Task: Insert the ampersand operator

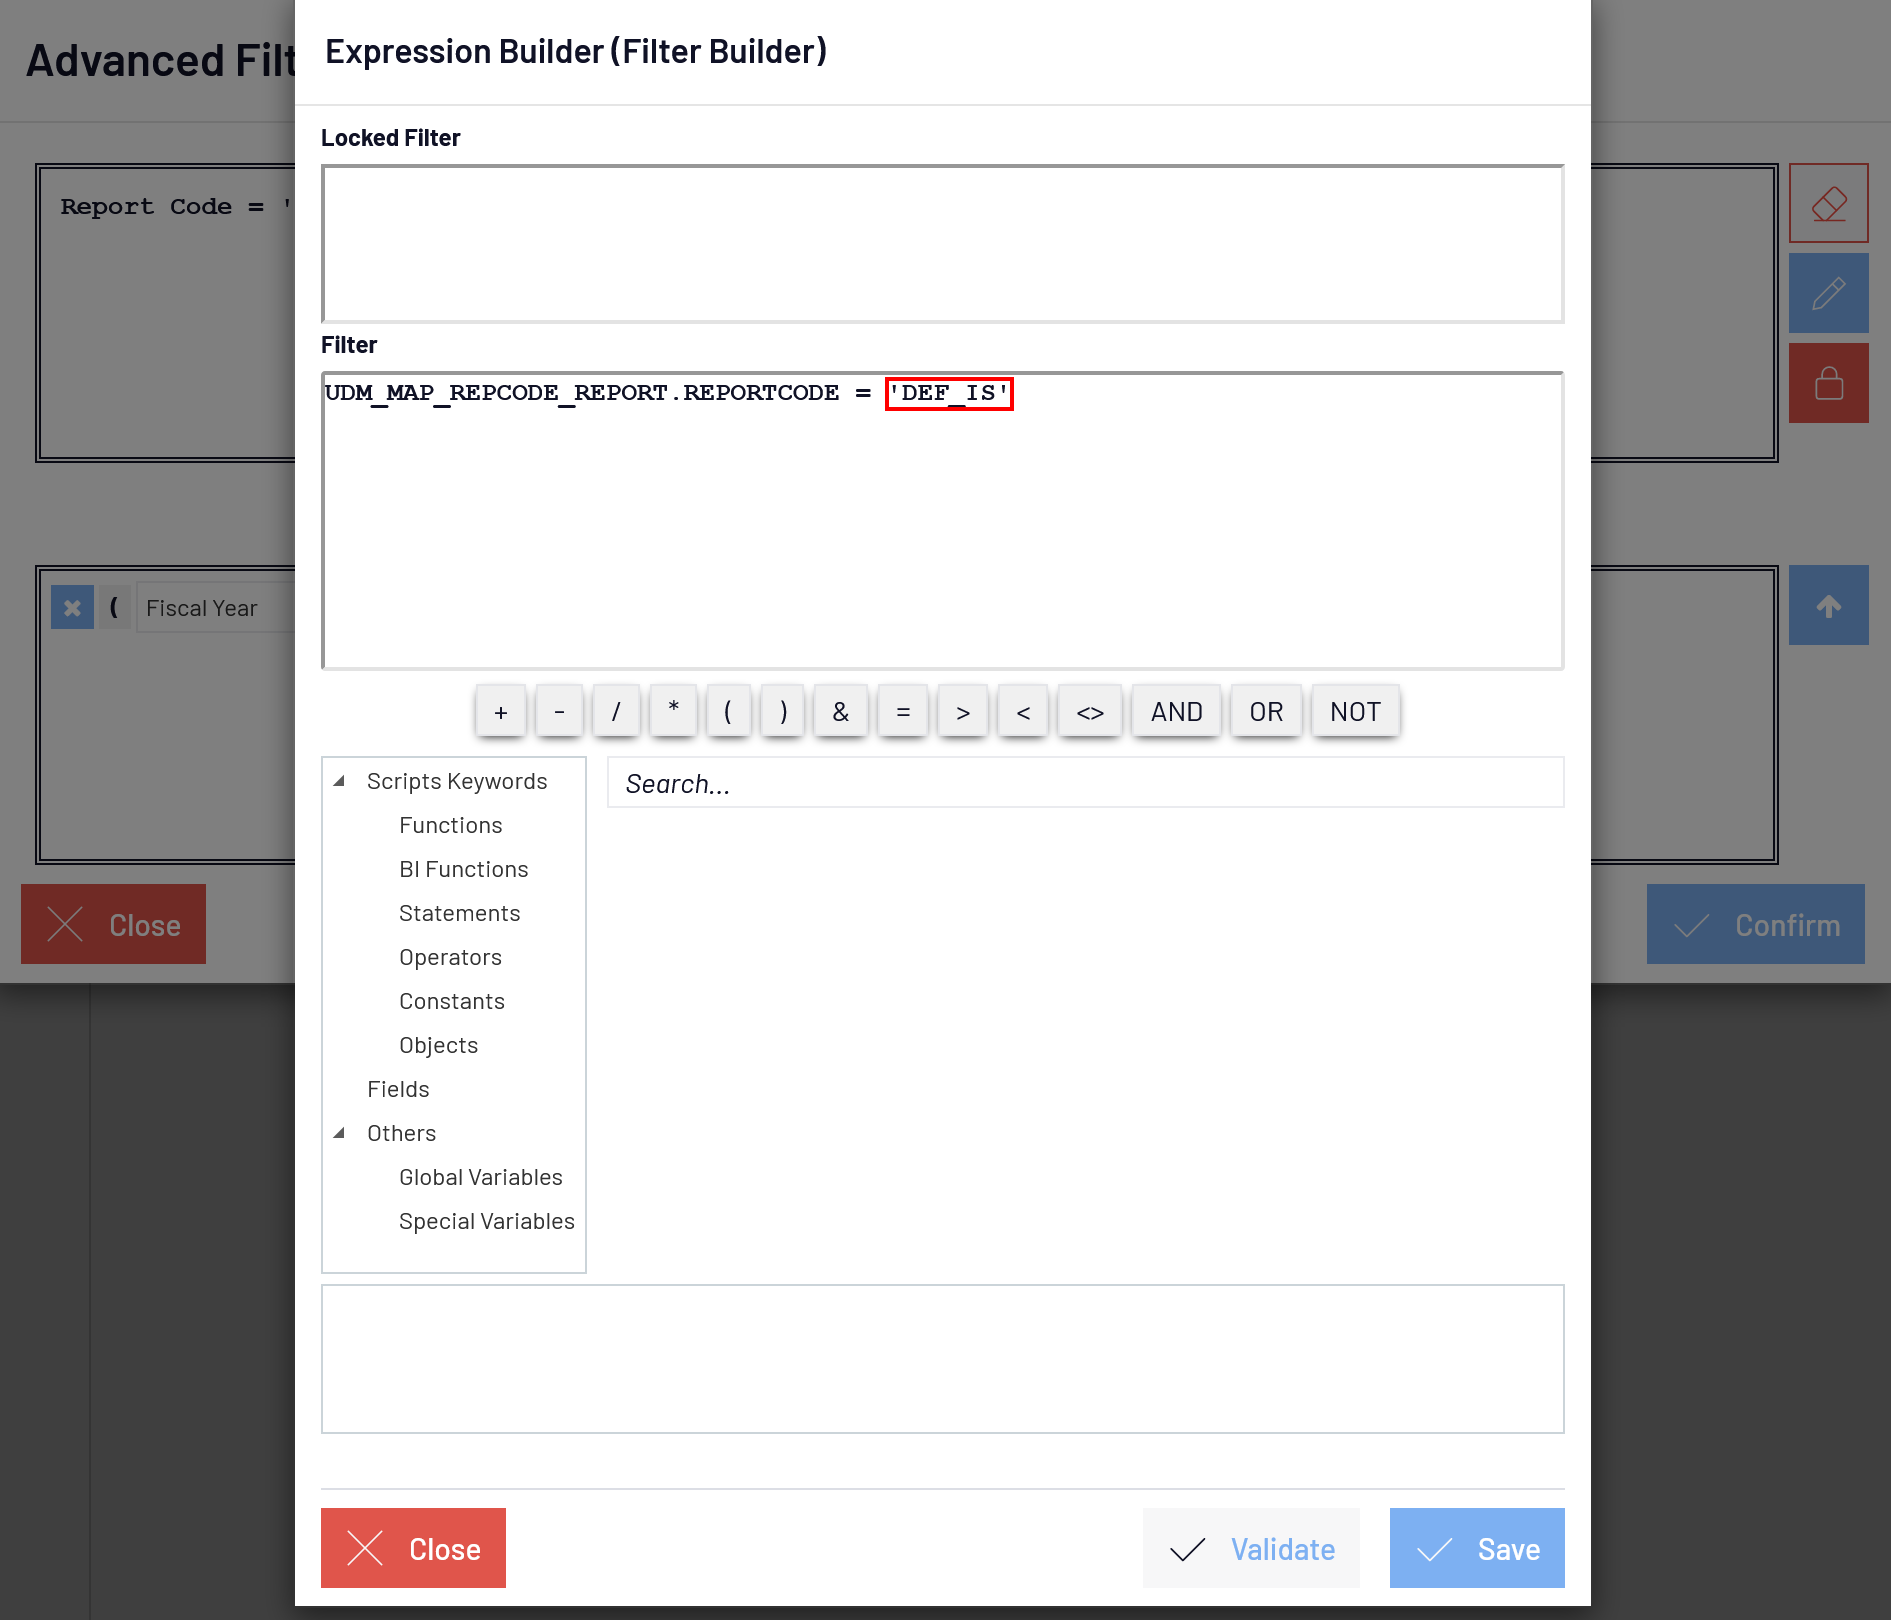Action: tap(840, 712)
